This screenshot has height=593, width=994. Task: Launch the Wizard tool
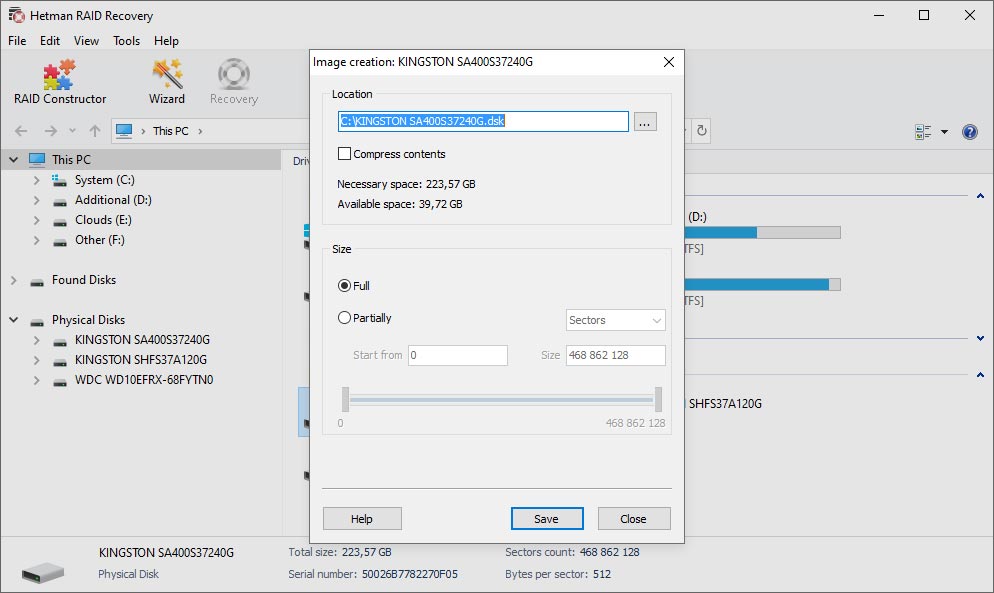coord(167,82)
